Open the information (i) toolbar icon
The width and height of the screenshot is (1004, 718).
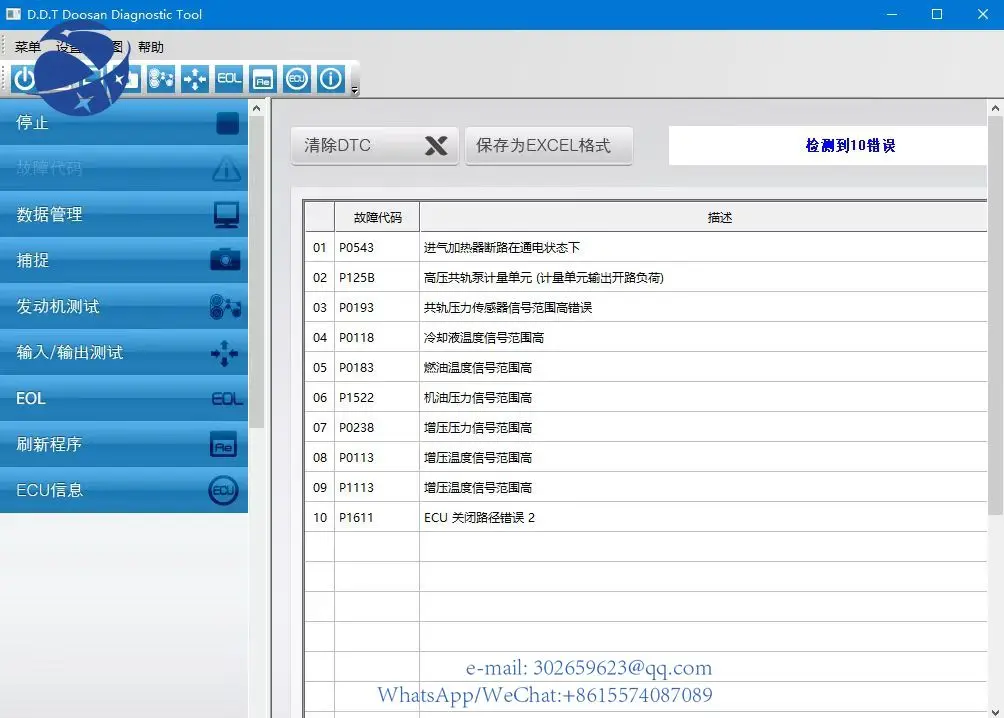coord(331,79)
